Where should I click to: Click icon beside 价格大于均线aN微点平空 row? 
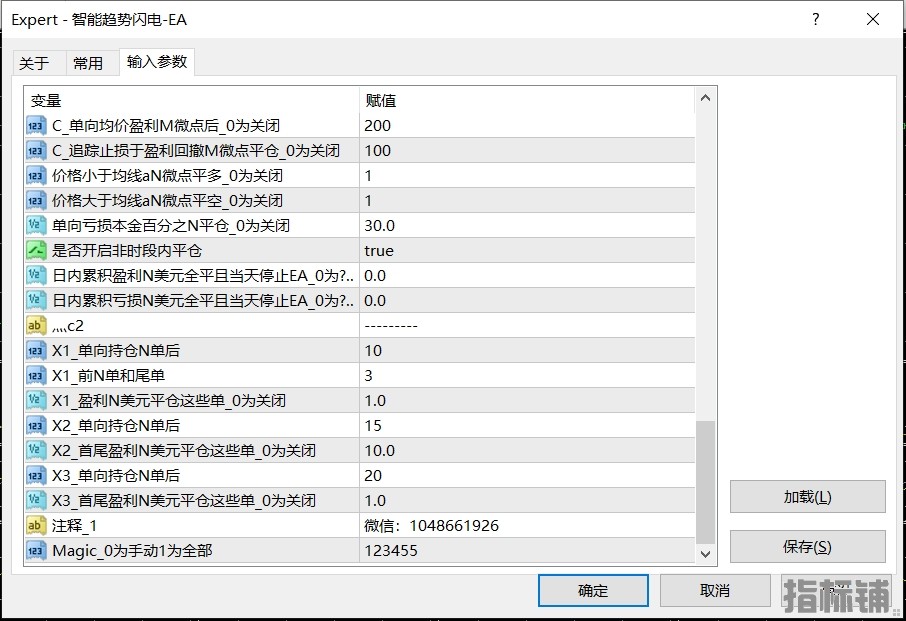pyautogui.click(x=36, y=201)
